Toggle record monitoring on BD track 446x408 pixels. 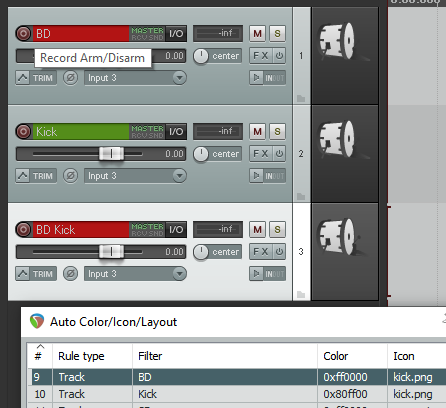256,78
